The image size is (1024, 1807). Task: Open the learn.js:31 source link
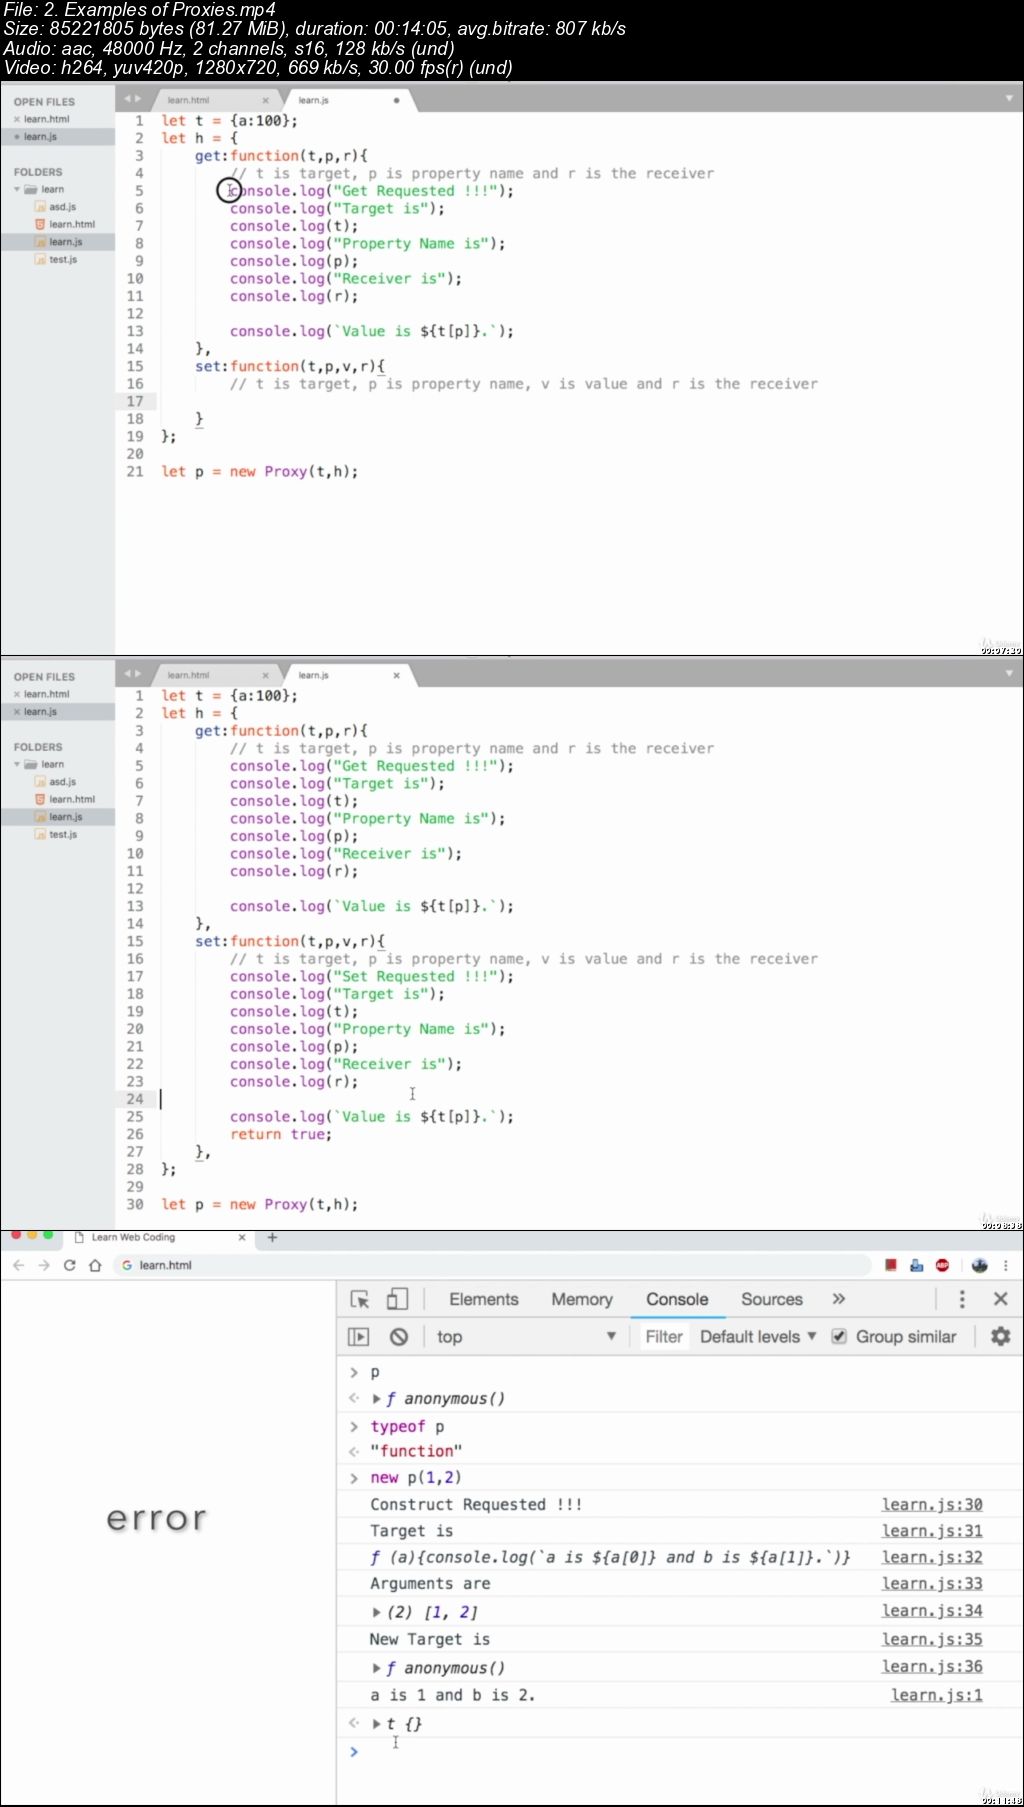point(932,1531)
